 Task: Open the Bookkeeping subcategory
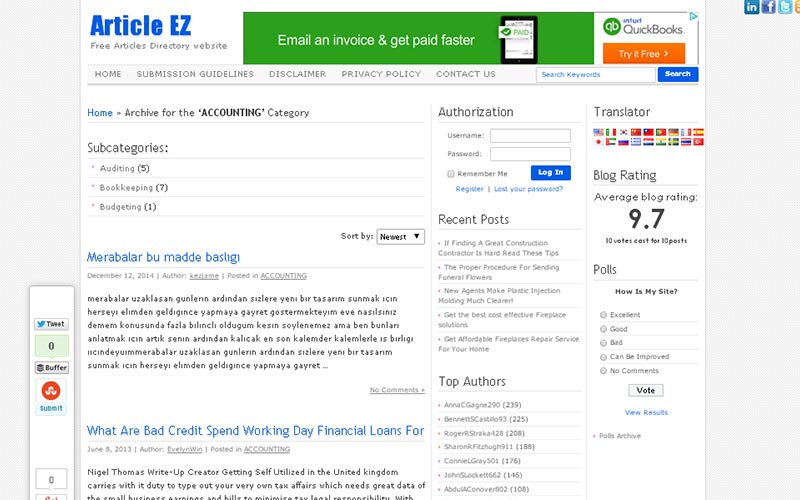[126, 188]
